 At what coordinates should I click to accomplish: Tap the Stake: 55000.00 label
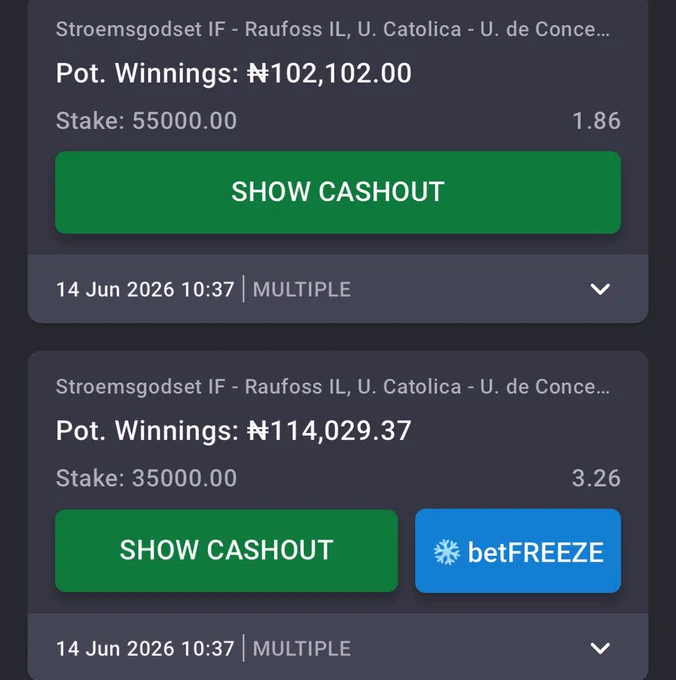(146, 121)
